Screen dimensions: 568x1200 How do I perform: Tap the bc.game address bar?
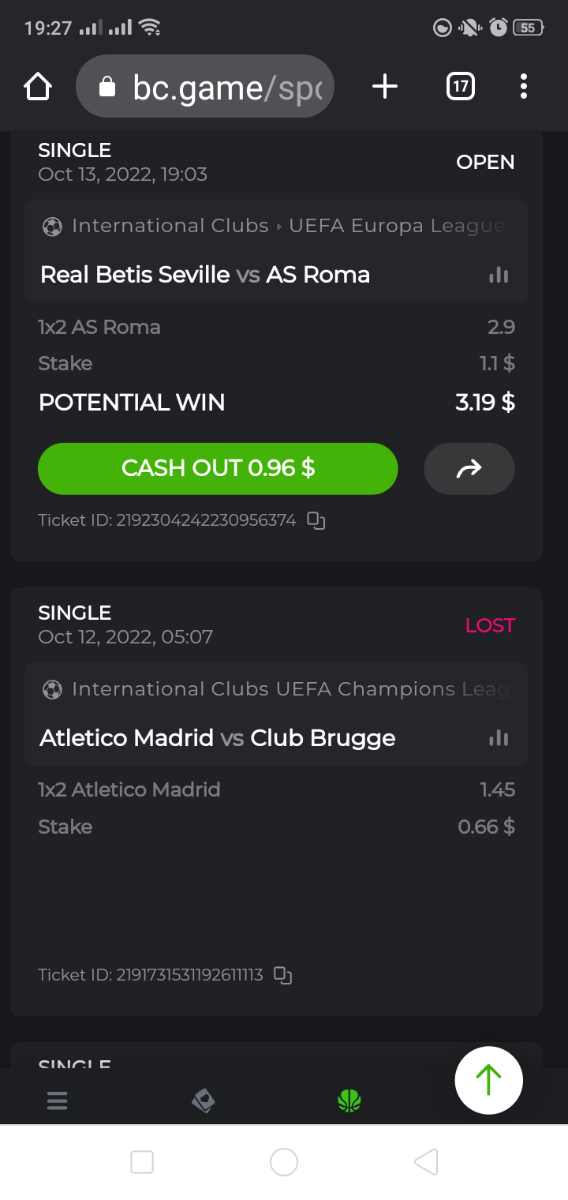coord(205,87)
